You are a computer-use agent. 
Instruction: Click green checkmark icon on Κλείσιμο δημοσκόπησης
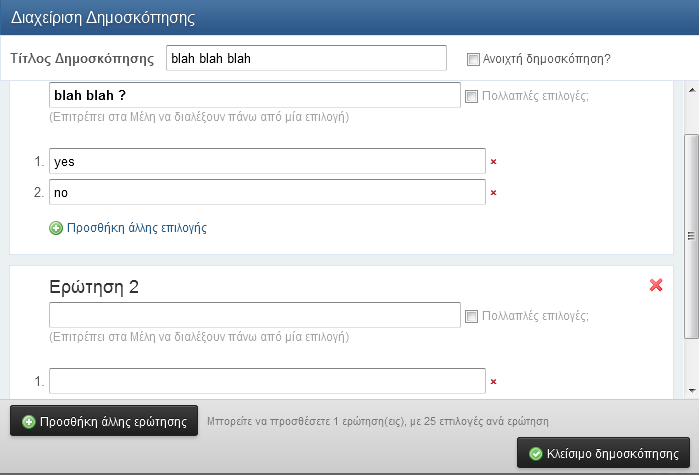coord(535,454)
